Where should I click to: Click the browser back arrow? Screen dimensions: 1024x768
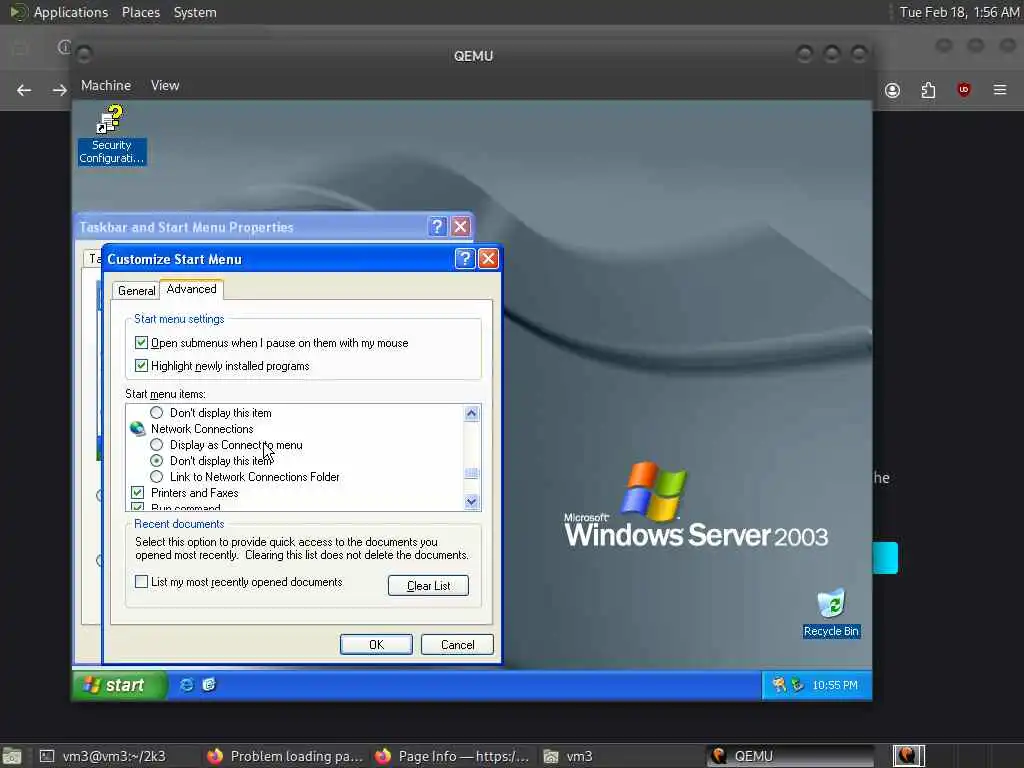24,90
